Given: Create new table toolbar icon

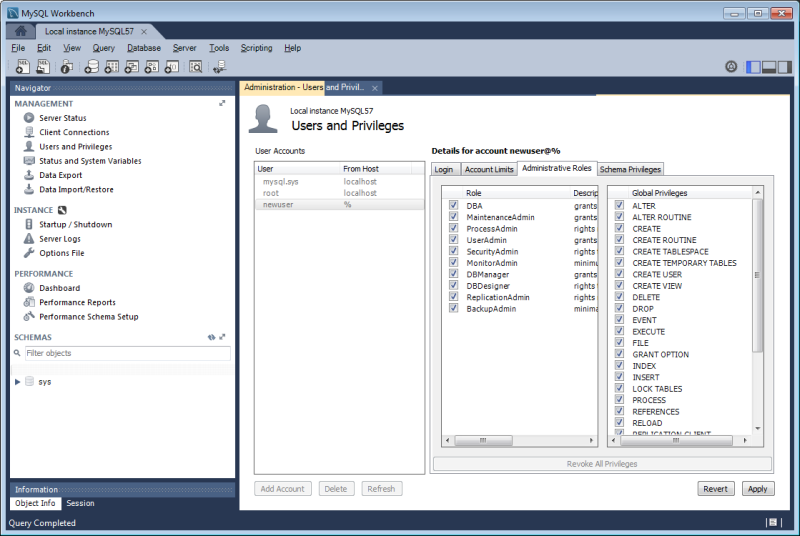Looking at the screenshot, I should pos(112,66).
